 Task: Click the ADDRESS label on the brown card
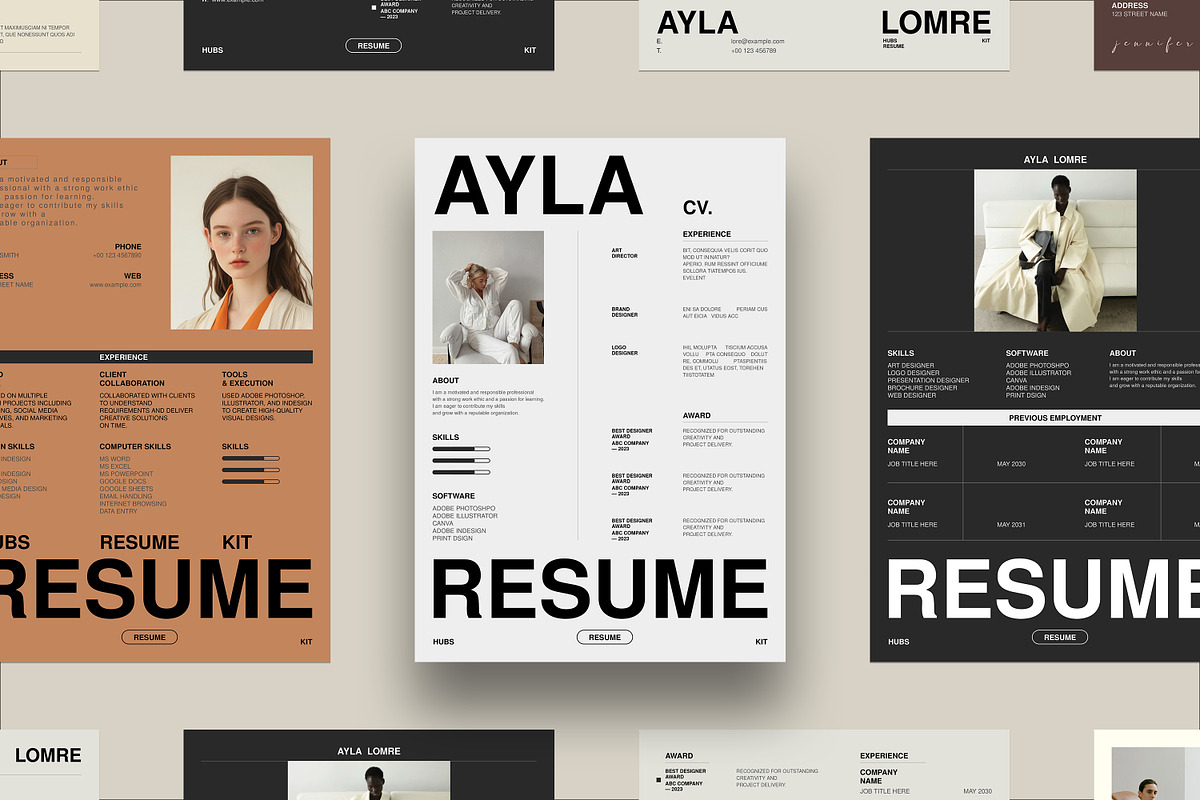click(1130, 5)
